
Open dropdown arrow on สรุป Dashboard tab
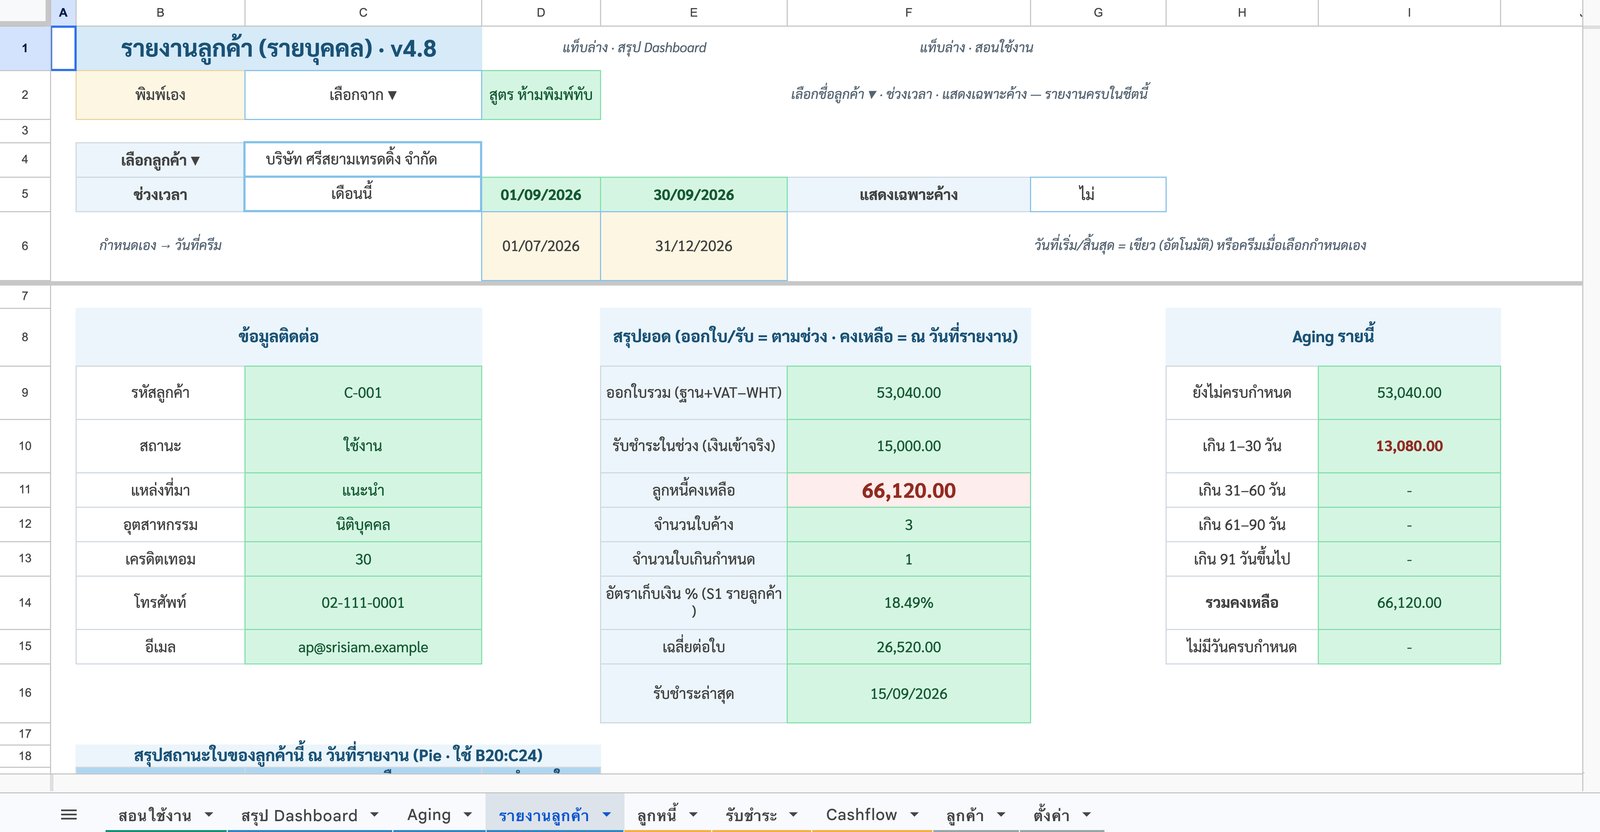click(x=375, y=815)
